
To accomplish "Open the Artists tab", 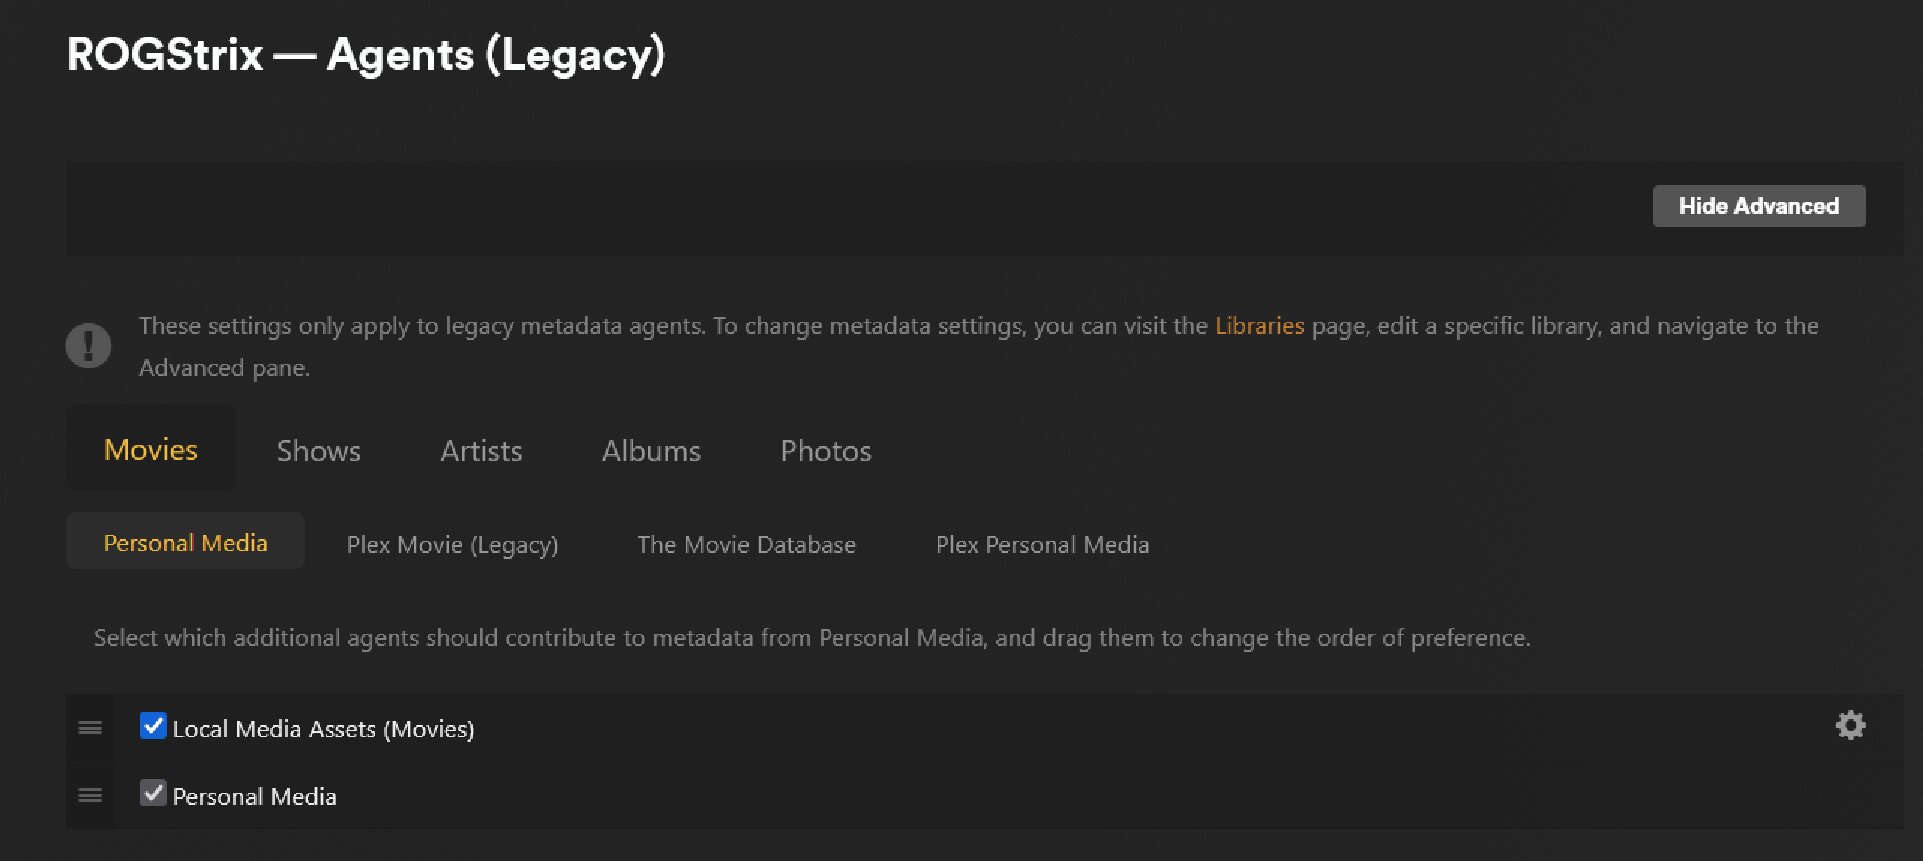I will (x=481, y=451).
